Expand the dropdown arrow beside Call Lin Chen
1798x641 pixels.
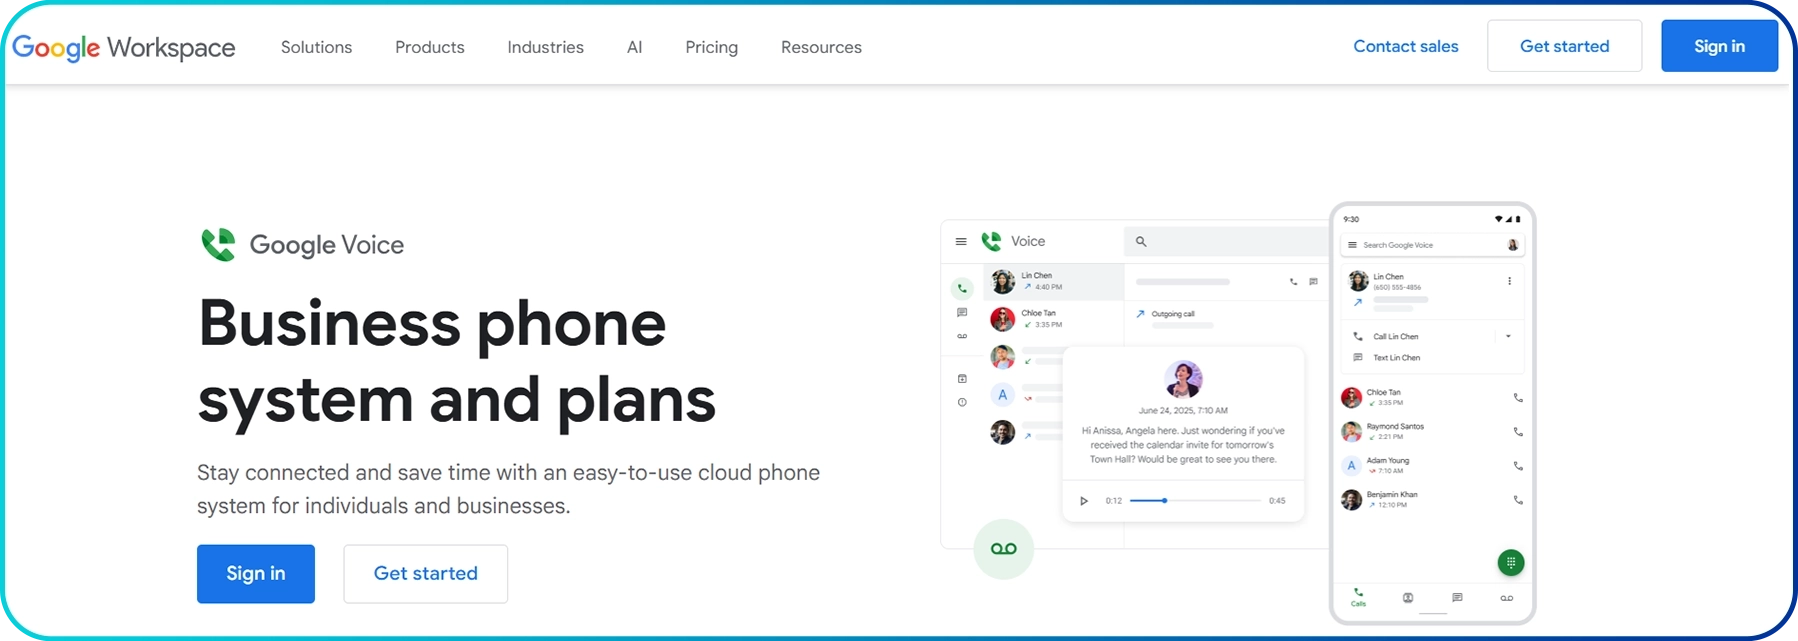1508,336
